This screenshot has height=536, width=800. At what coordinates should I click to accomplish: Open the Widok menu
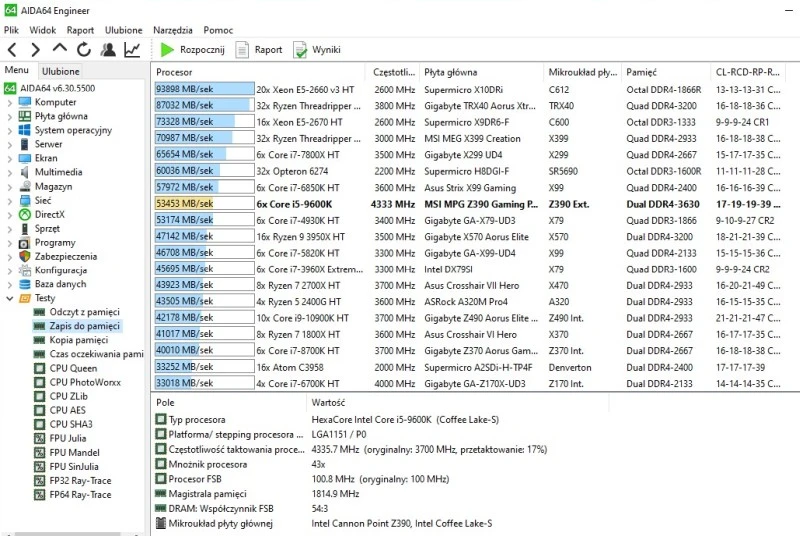42,30
